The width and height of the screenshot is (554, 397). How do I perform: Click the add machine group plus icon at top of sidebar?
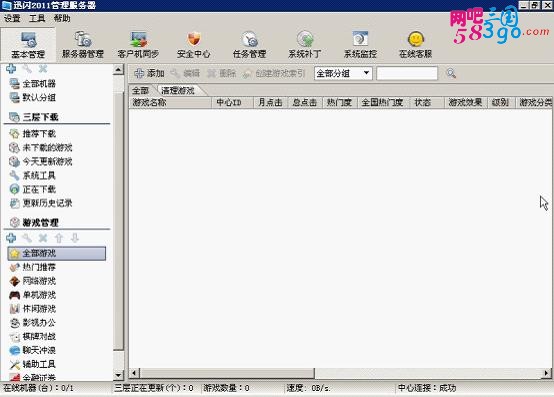(11, 69)
